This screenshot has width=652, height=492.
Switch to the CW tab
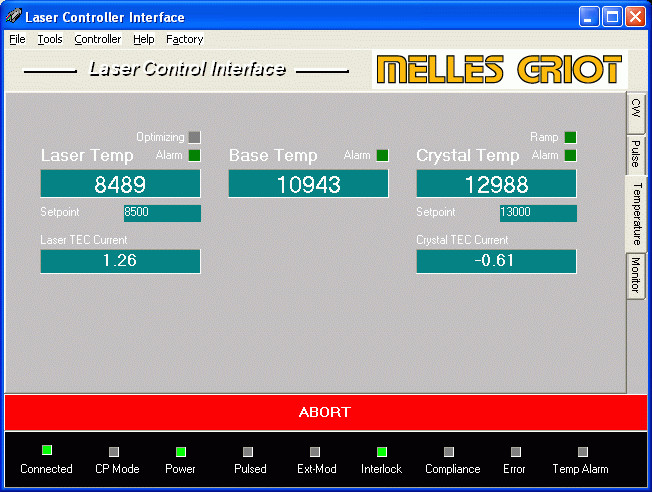tap(635, 112)
